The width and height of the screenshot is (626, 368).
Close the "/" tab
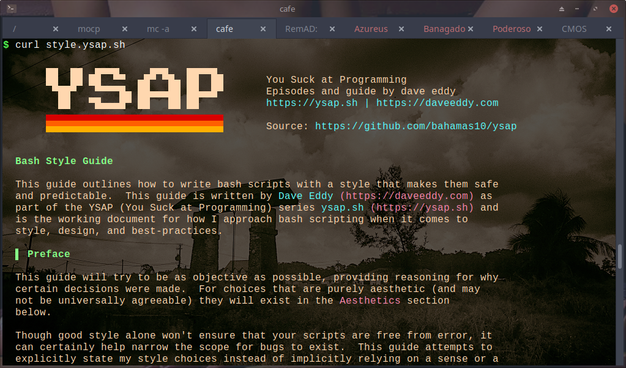[x=55, y=29]
